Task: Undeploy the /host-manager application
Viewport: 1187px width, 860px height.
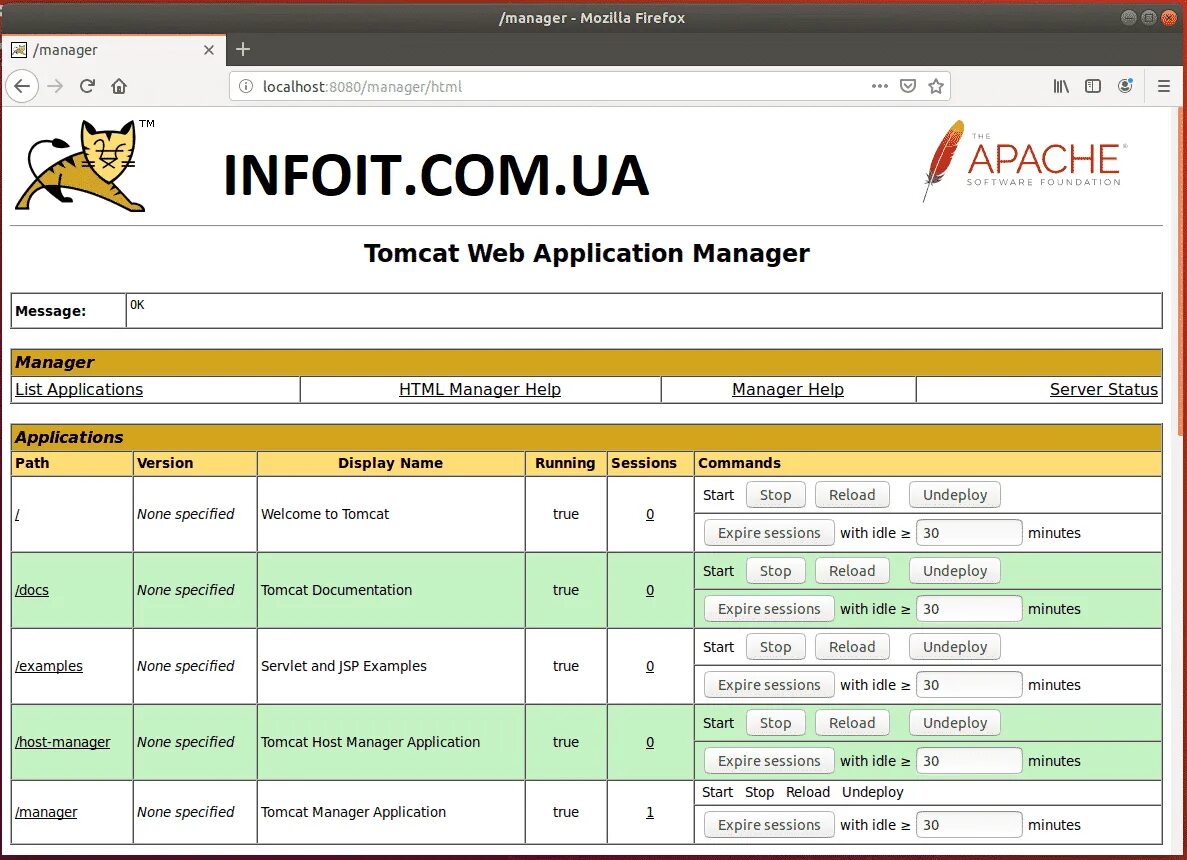Action: coord(955,723)
